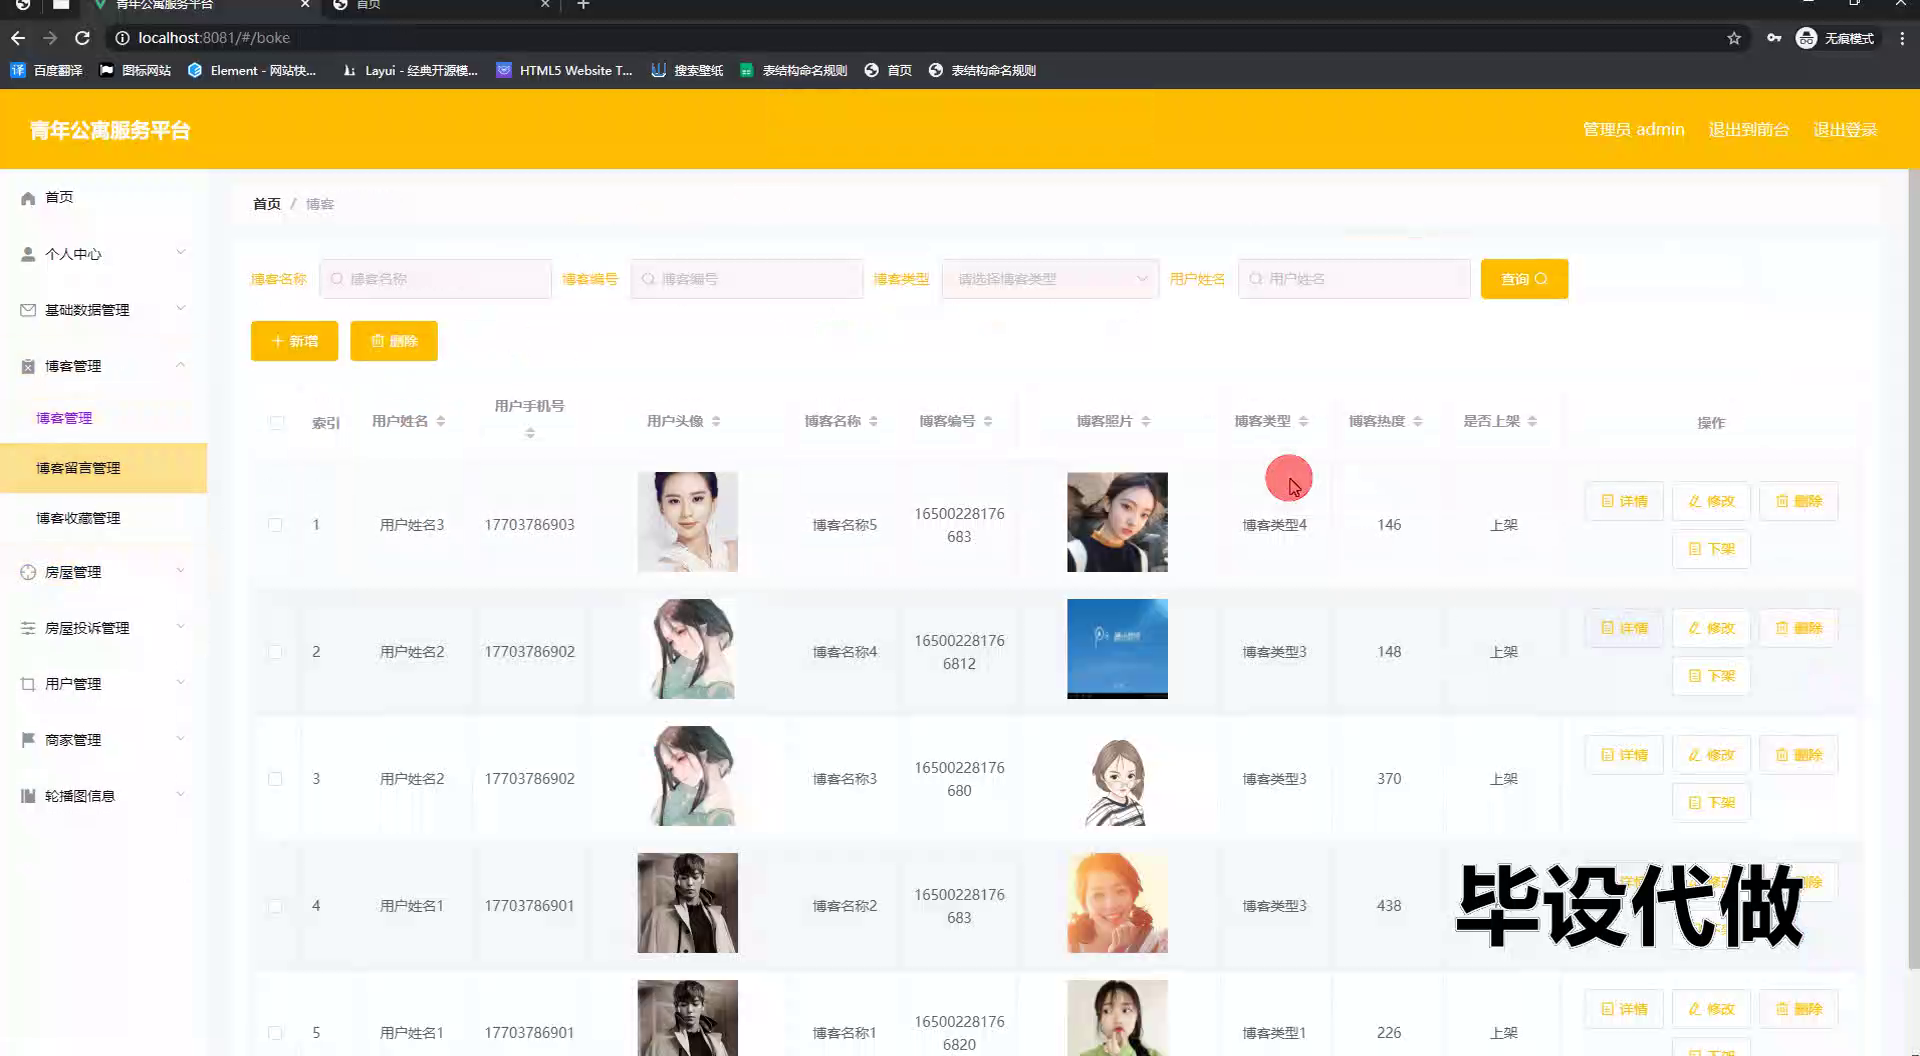
Task: Click 删除 in row 5
Action: 1798,1009
